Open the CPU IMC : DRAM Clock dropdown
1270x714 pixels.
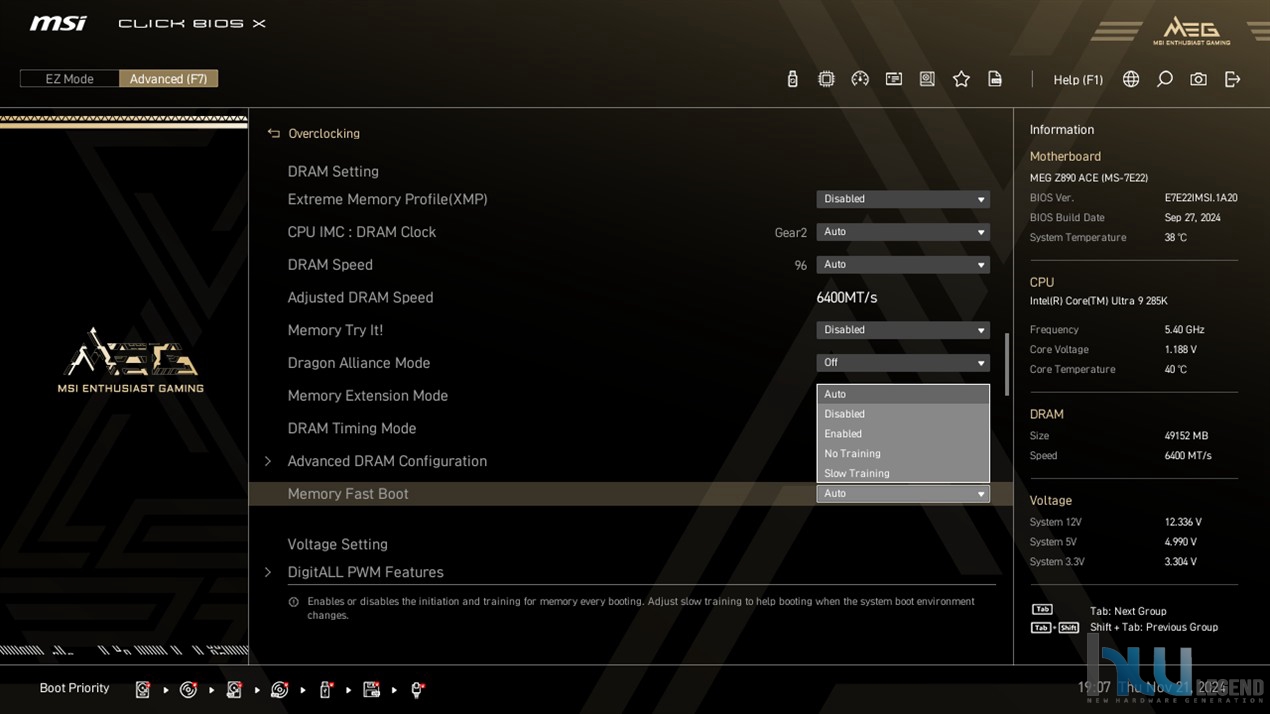pyautogui.click(x=903, y=232)
